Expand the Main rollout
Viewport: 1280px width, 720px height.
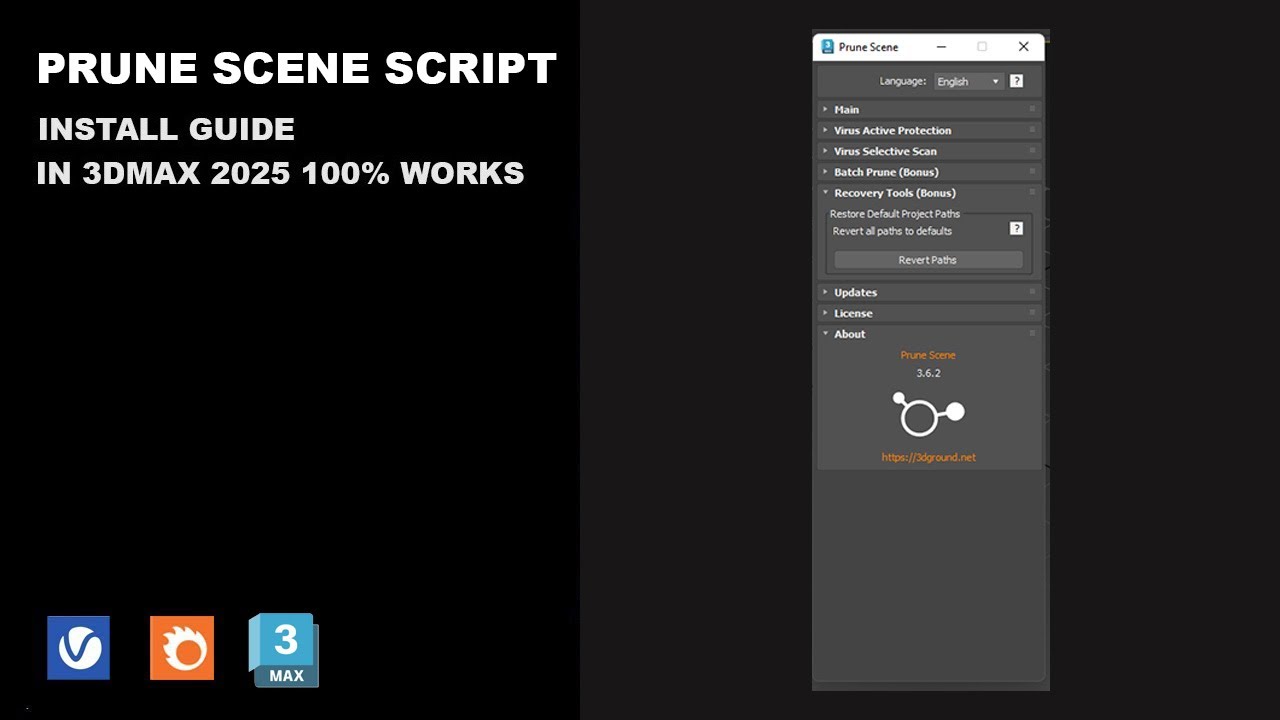click(929, 109)
